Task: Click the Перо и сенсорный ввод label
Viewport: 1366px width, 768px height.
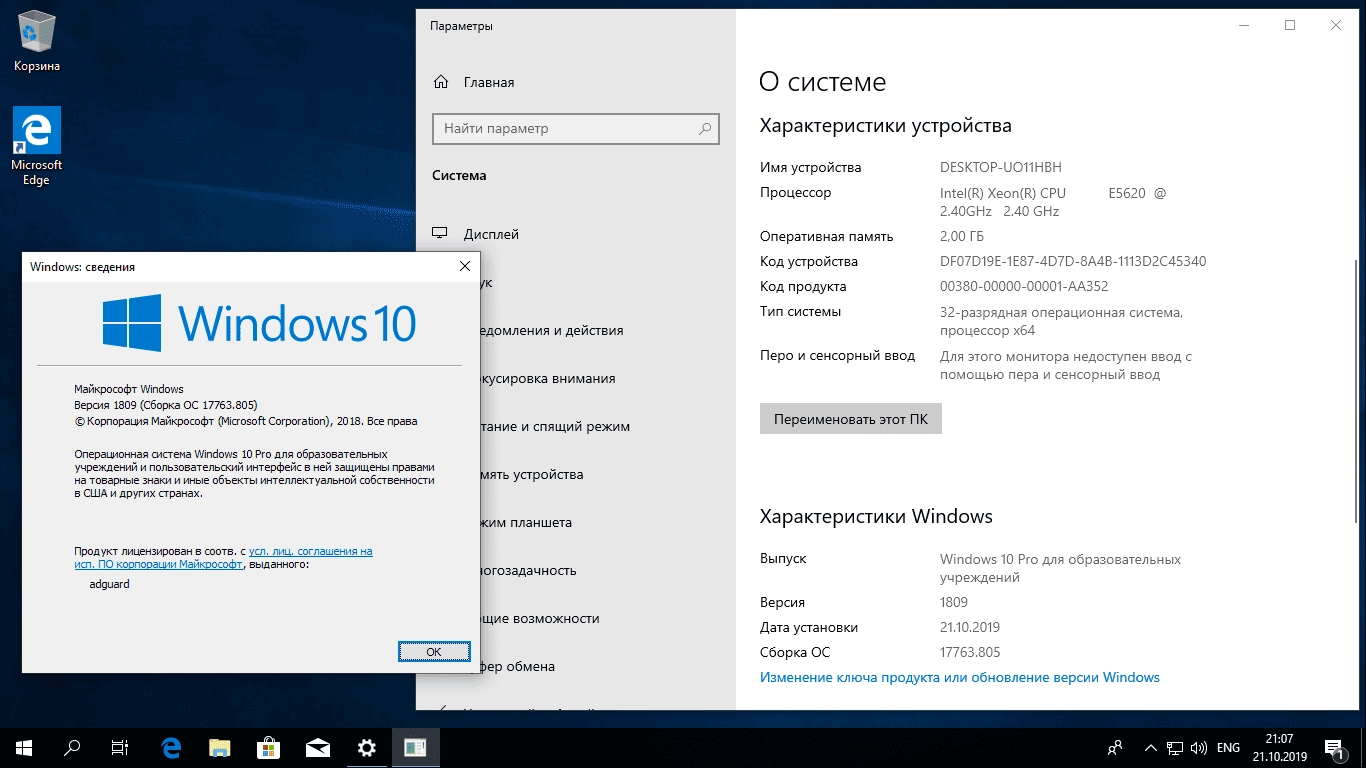Action: tap(837, 355)
